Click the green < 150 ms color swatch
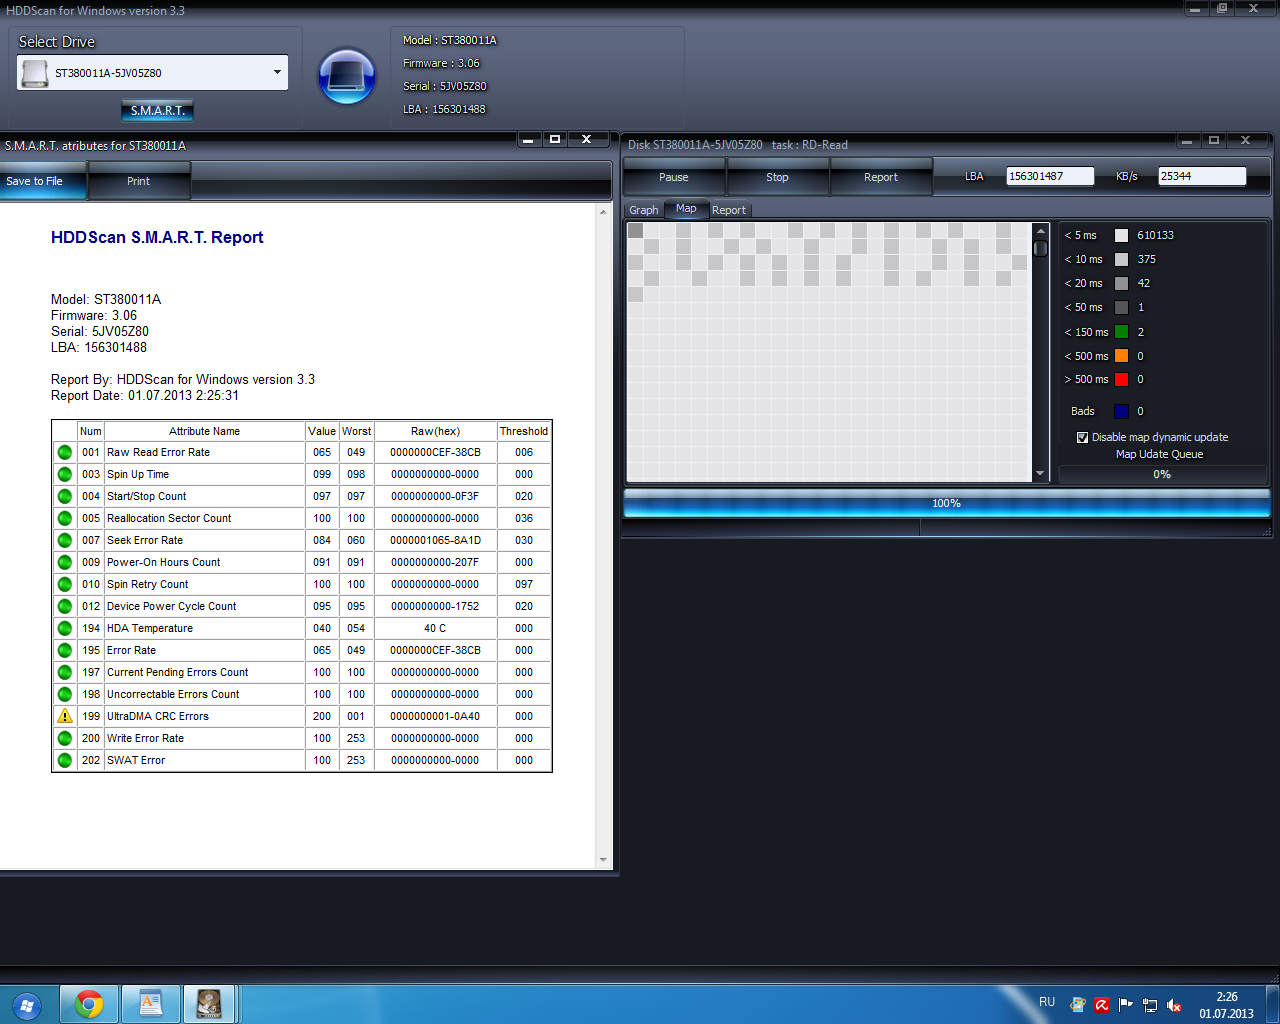The height and width of the screenshot is (1024, 1280). coord(1121,332)
